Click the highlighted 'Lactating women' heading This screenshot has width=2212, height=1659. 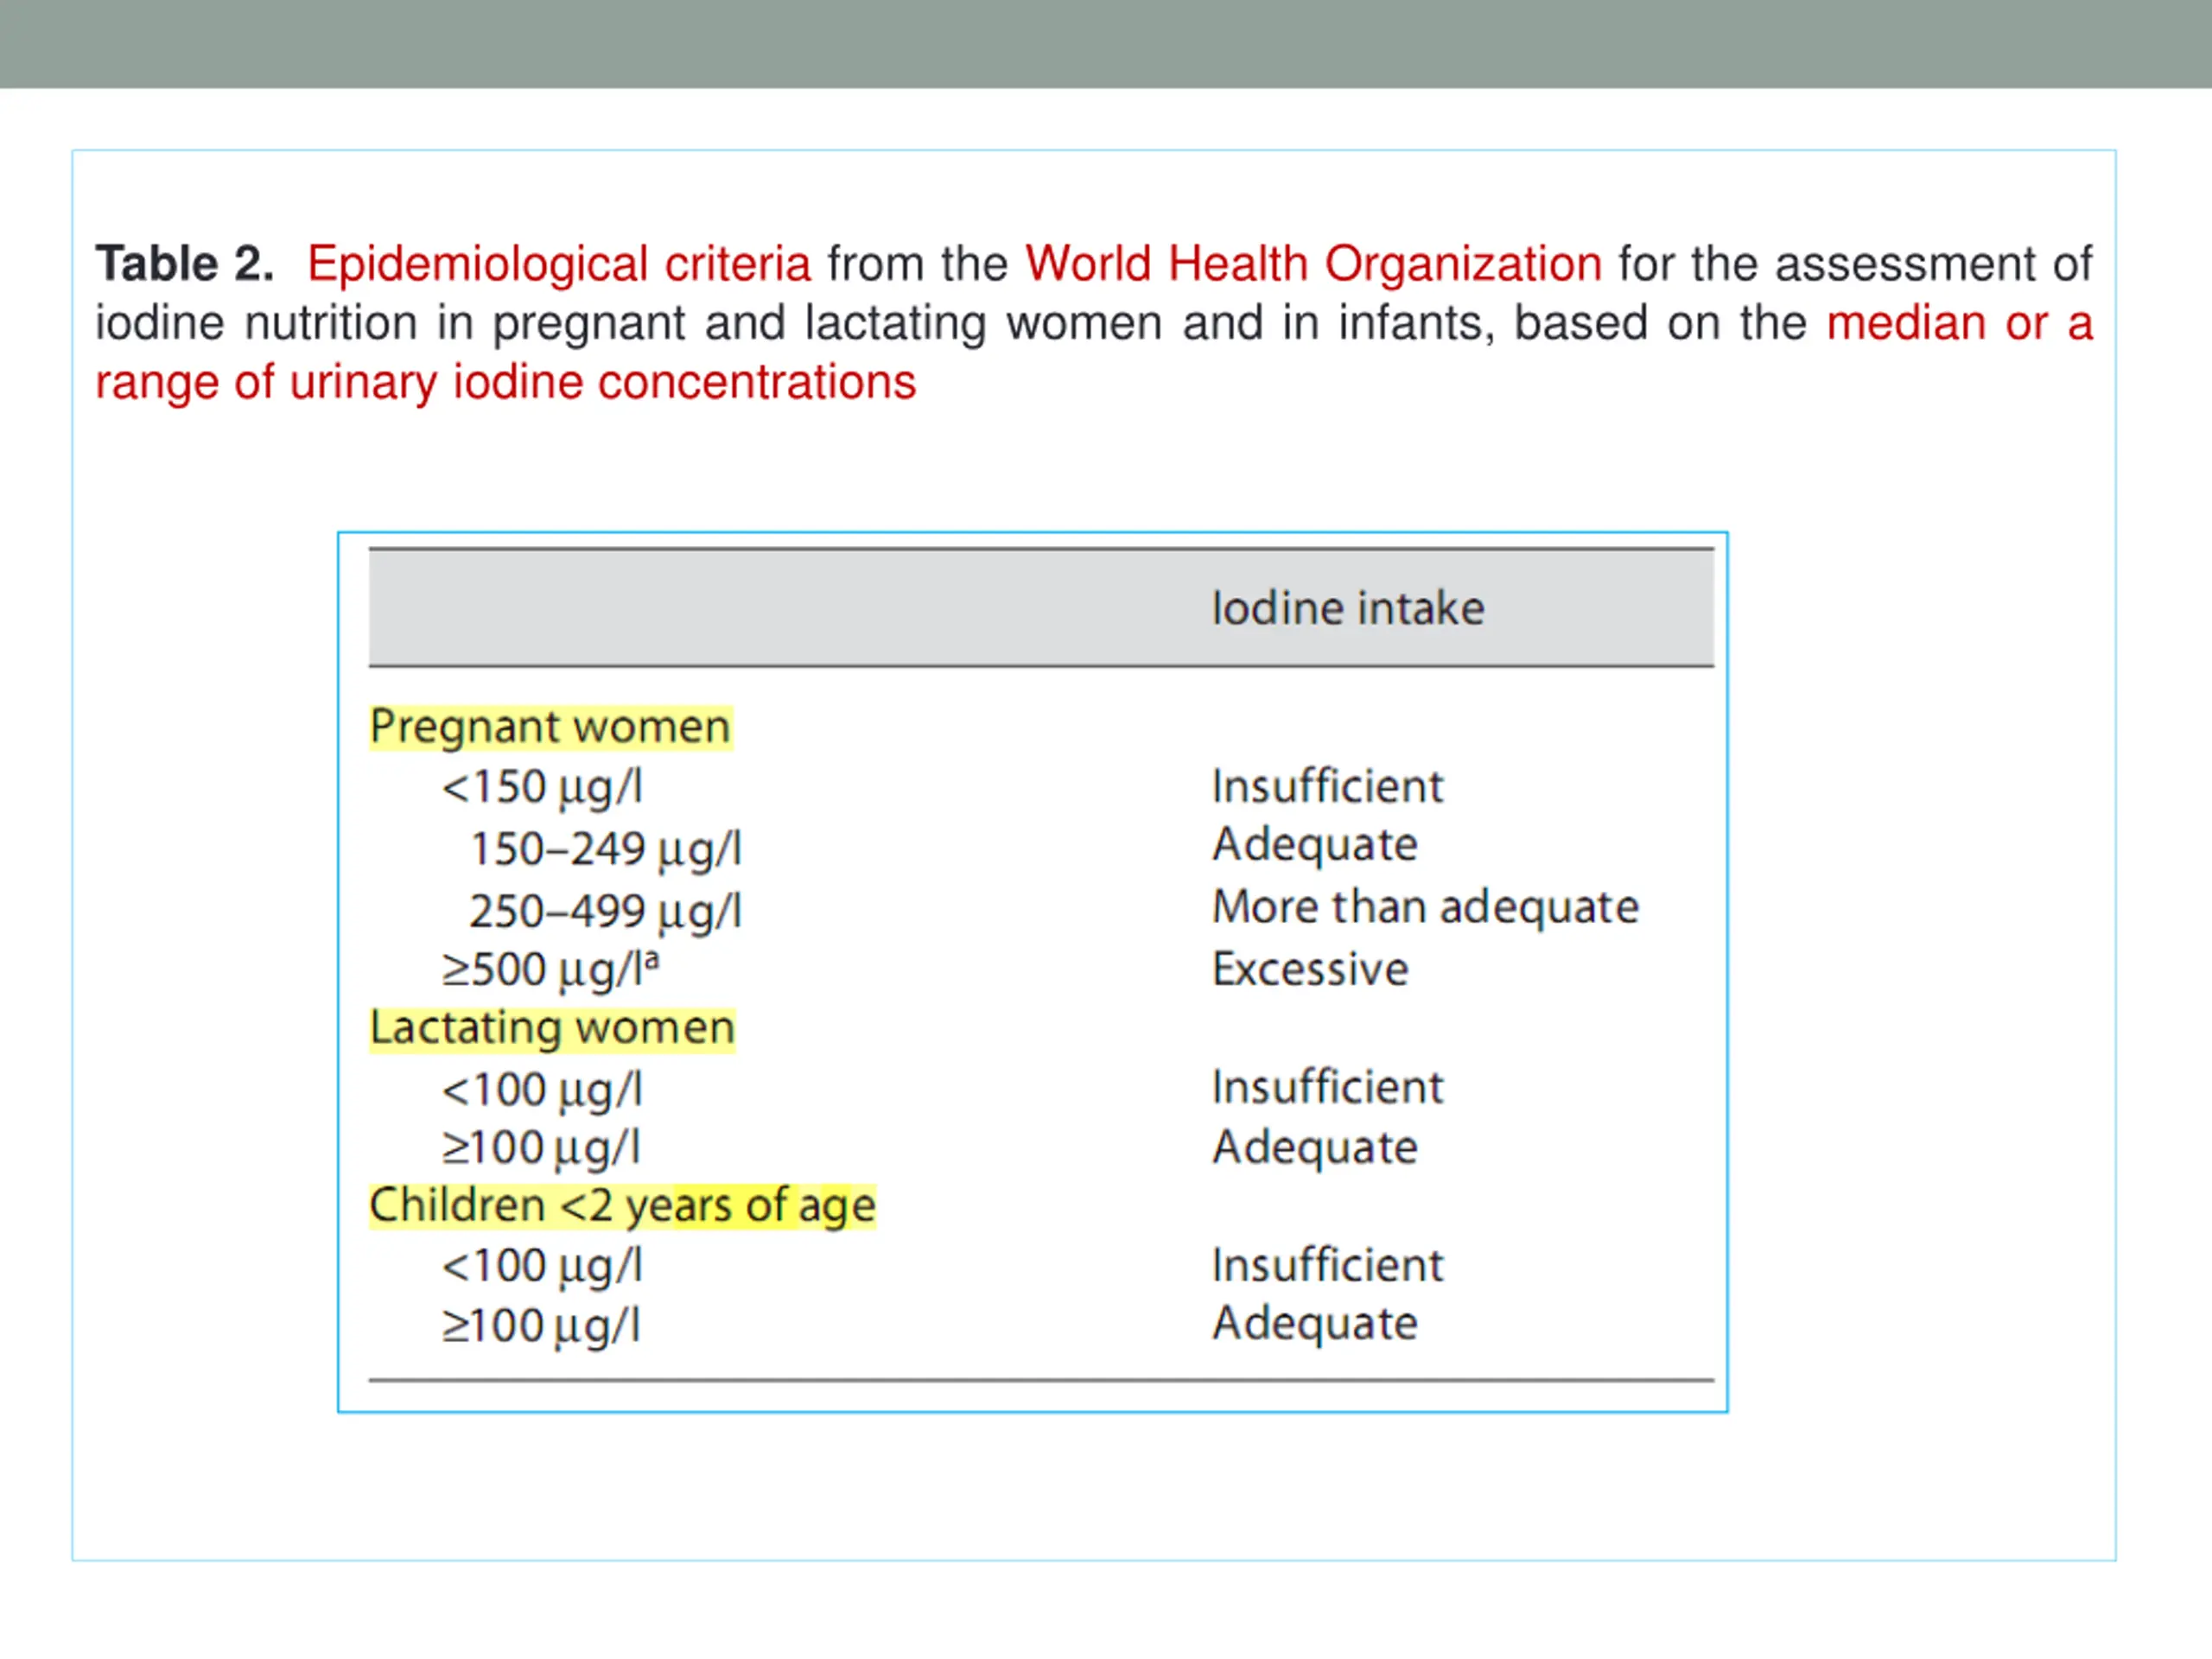point(552,1029)
